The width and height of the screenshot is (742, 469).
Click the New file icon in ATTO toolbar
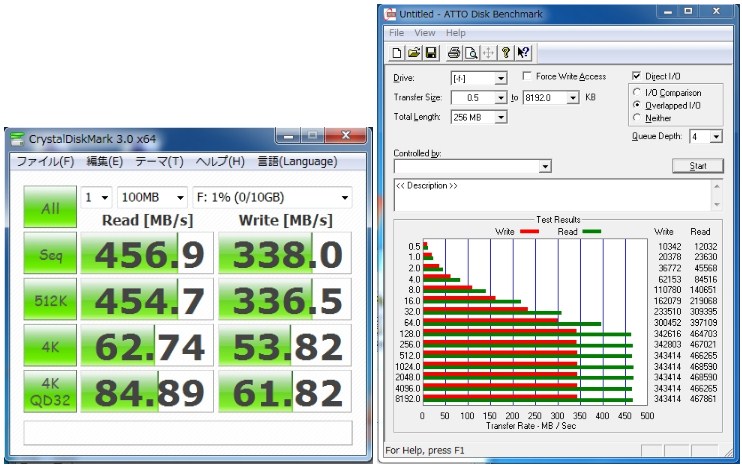click(397, 53)
